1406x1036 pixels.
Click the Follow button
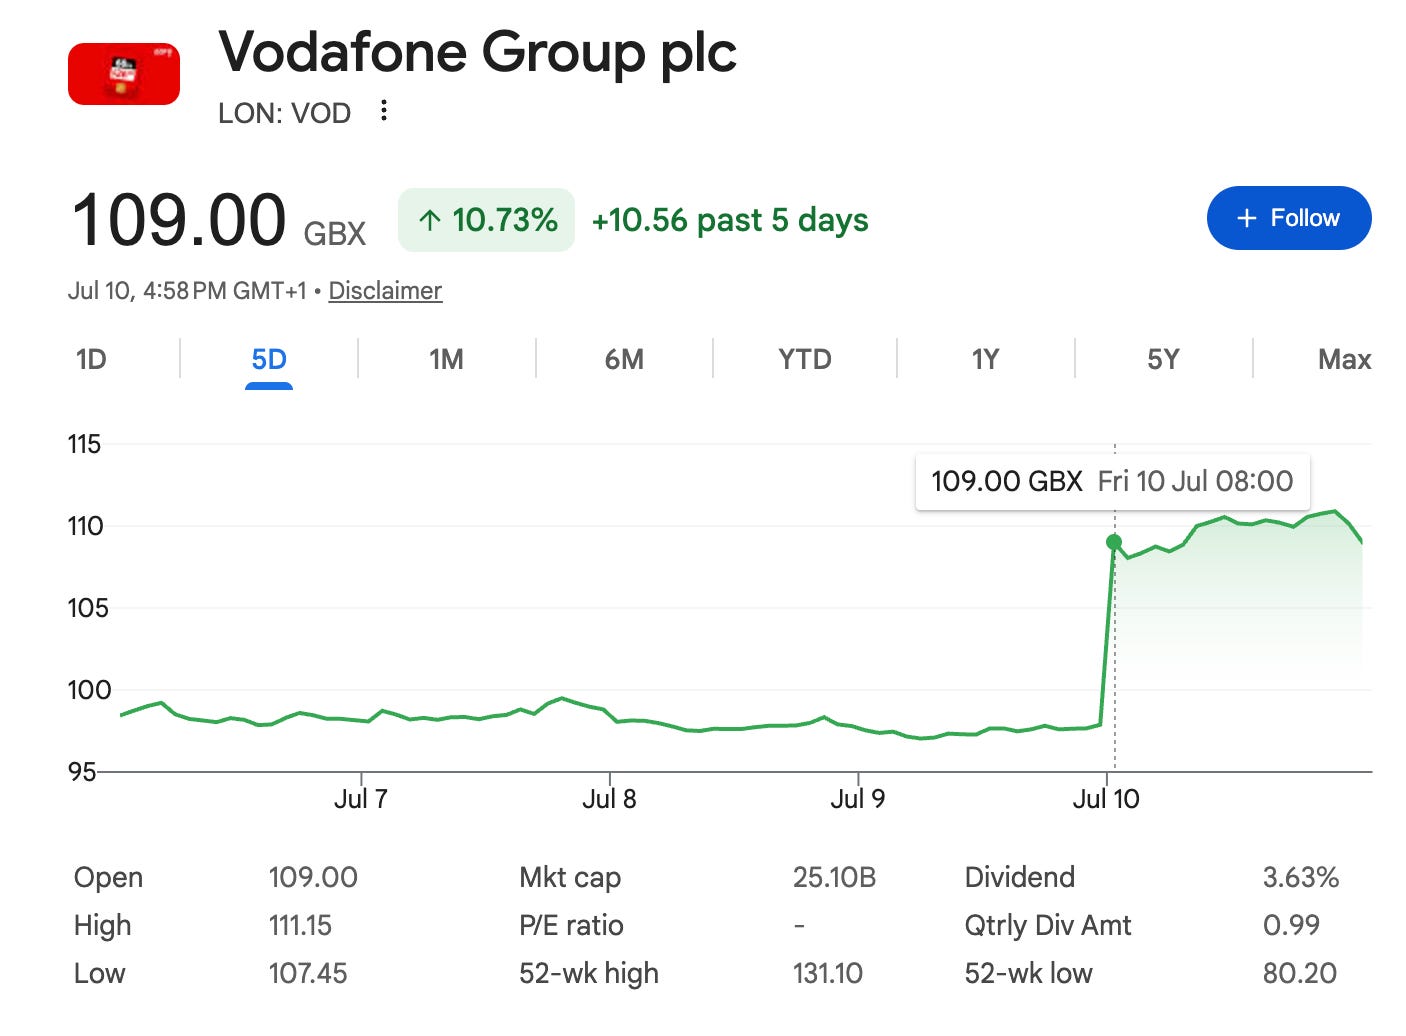click(1289, 218)
